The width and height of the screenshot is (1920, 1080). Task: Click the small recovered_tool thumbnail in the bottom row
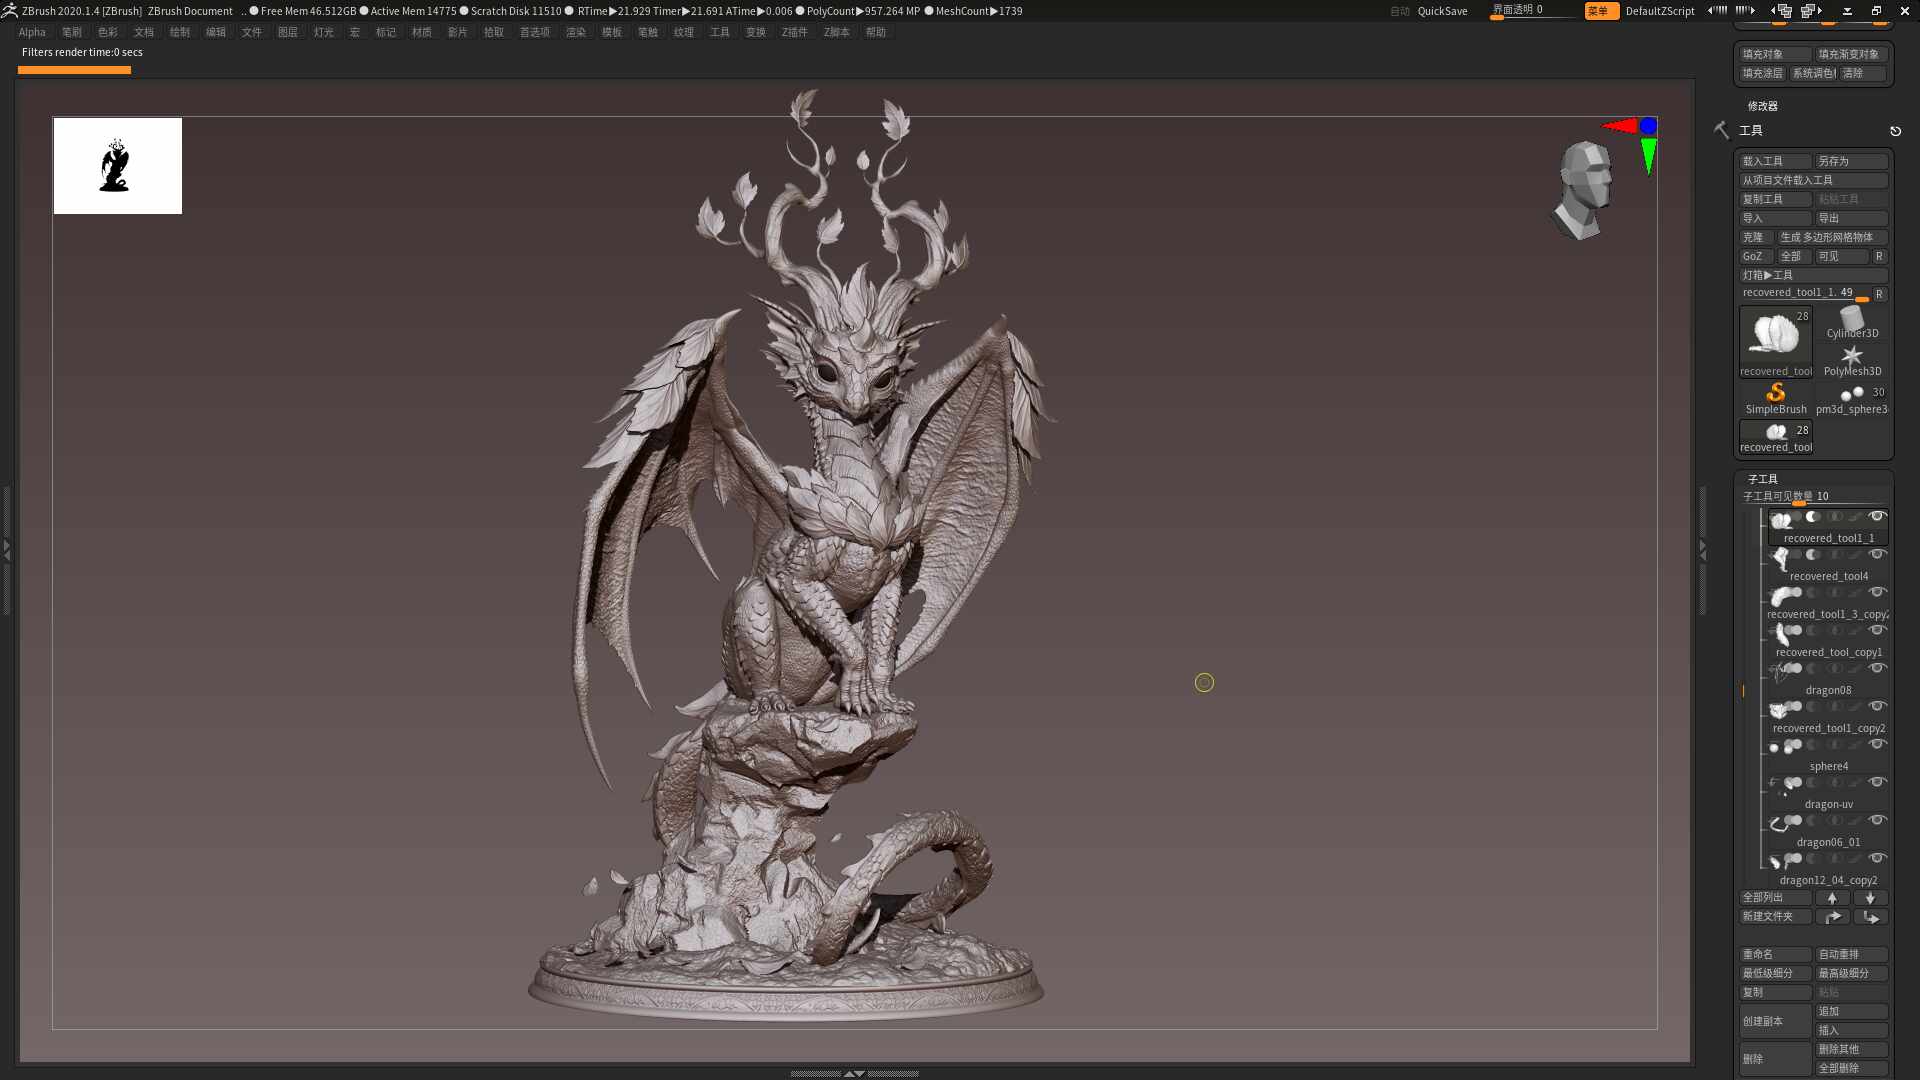(1776, 437)
